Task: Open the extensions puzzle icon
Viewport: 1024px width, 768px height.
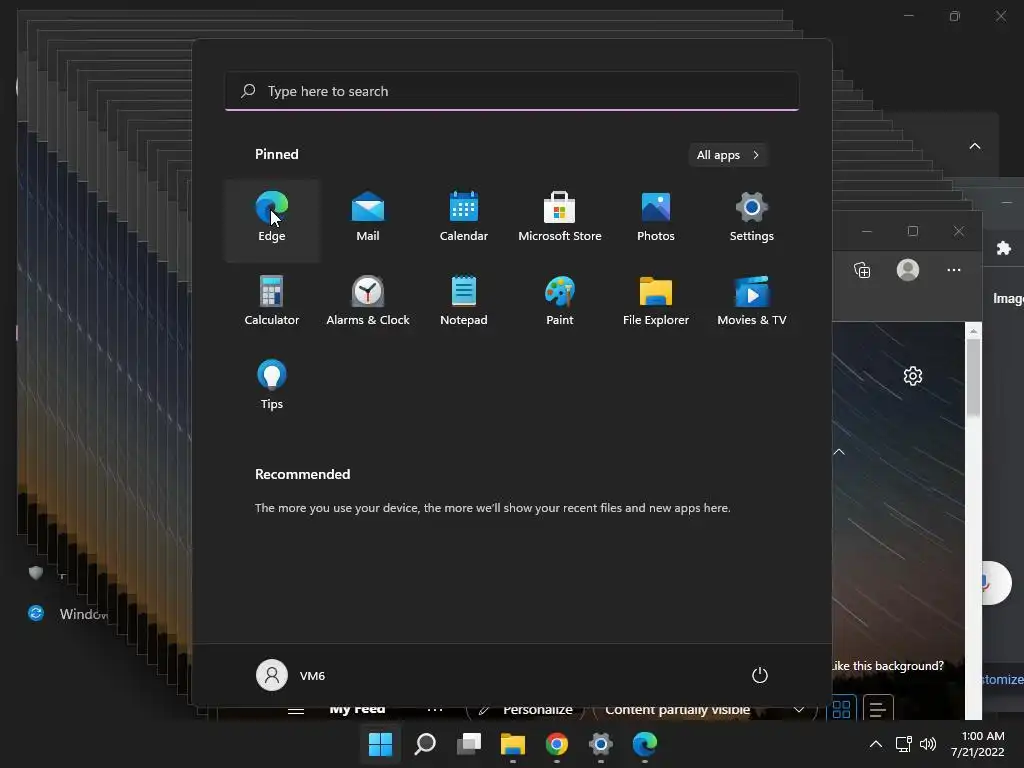Action: [x=1004, y=248]
